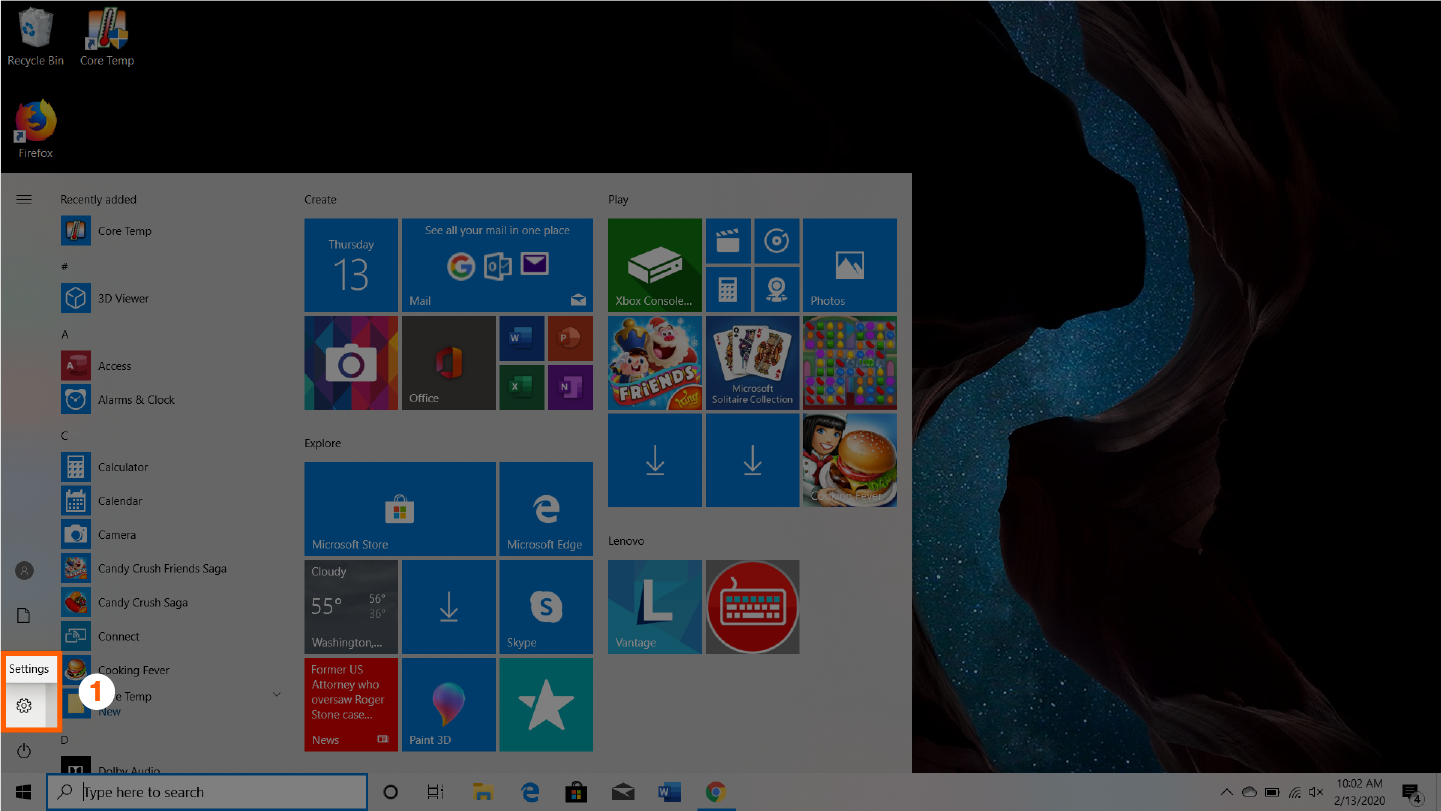Launch the Groove Music small tile
Screen dimensions: 1441x811
click(x=776, y=241)
